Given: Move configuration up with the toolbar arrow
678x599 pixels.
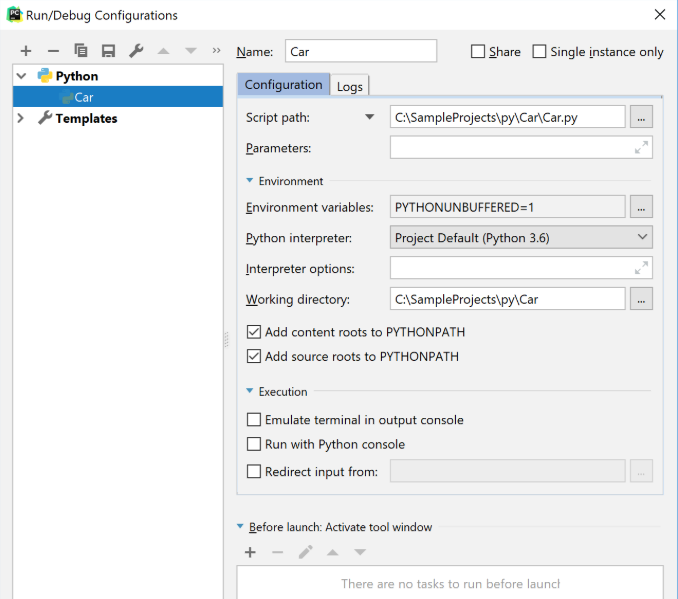Looking at the screenshot, I should coord(163,51).
